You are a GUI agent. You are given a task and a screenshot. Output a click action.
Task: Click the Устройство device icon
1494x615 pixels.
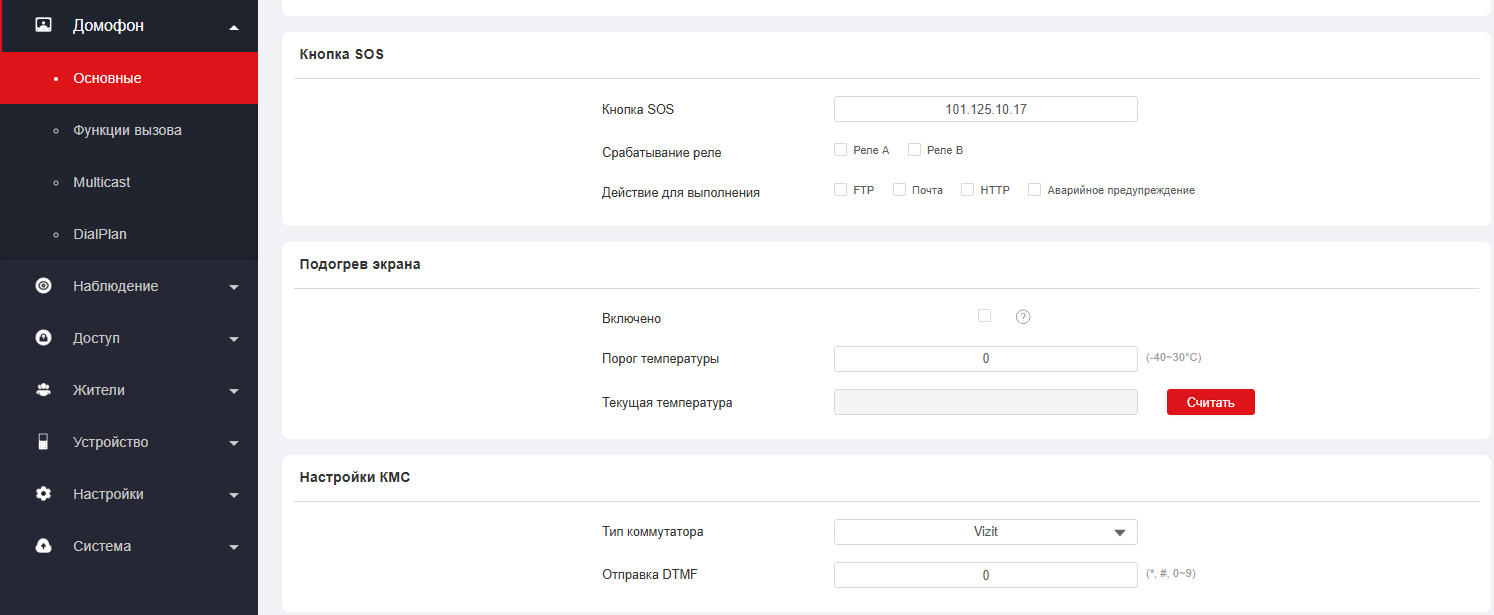coord(43,442)
